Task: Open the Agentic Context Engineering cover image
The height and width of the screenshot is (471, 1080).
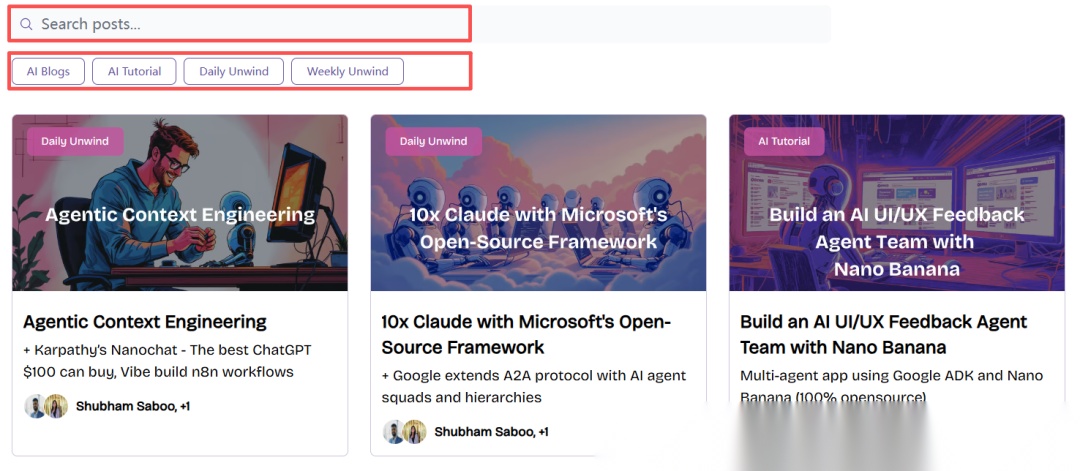Action: point(180,202)
